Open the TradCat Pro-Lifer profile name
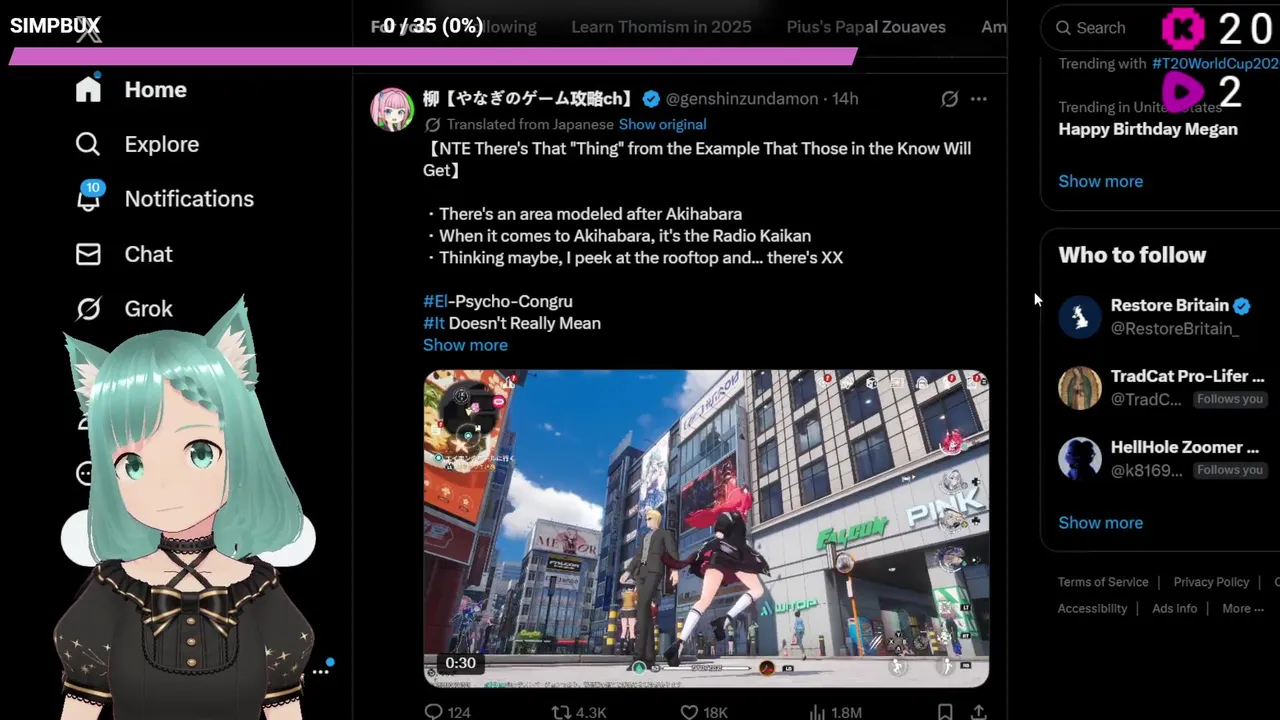 [1187, 377]
